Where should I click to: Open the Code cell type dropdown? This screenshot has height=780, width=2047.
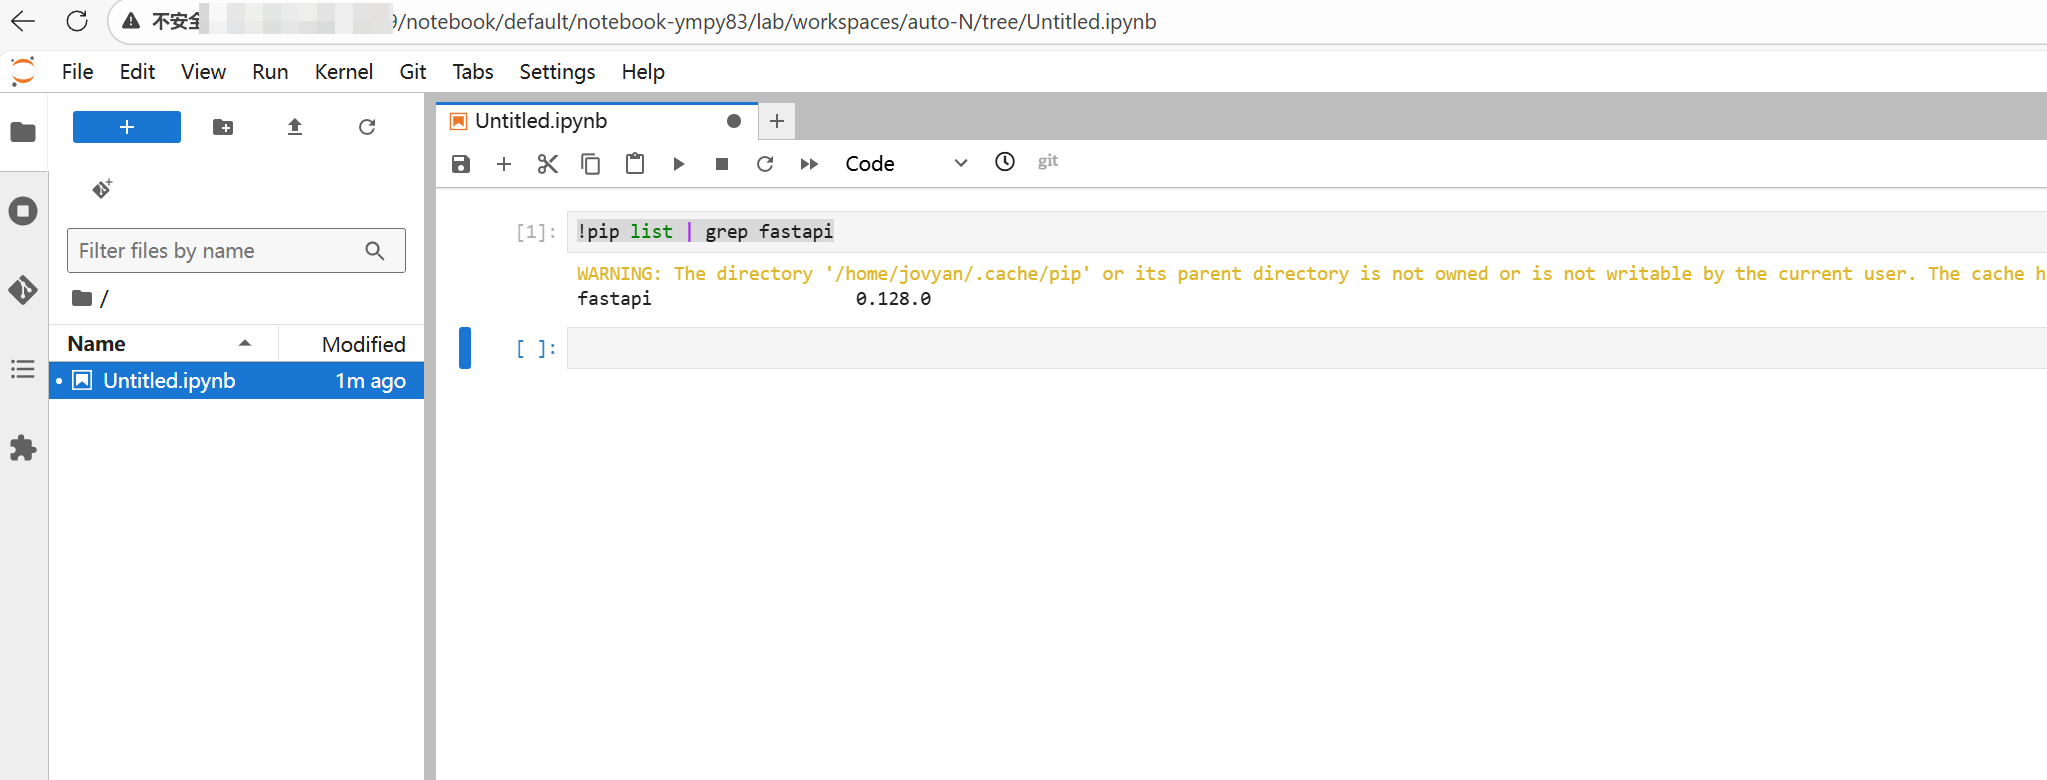pos(905,164)
